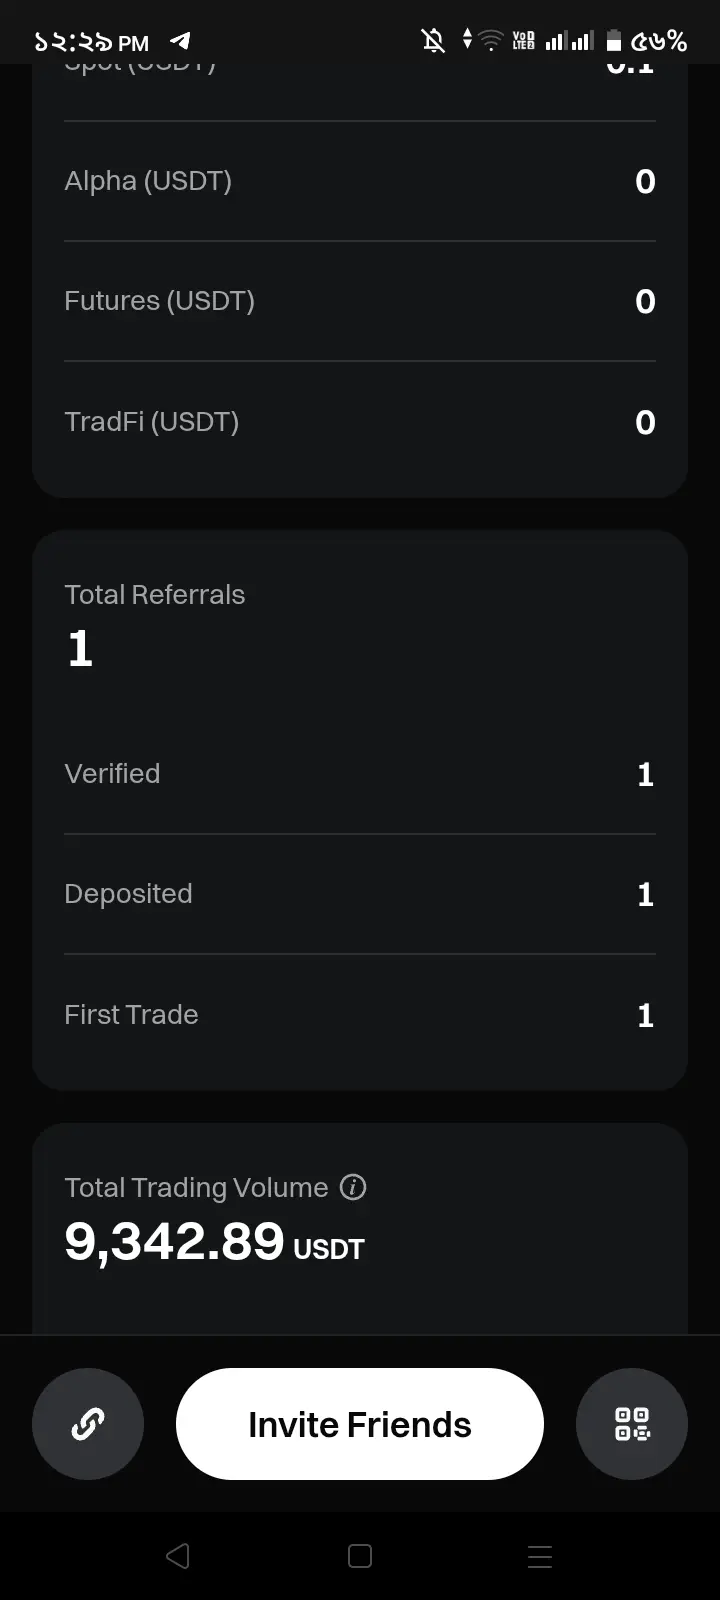Open the First Trade referrals row
This screenshot has height=1600, width=720.
360,1015
